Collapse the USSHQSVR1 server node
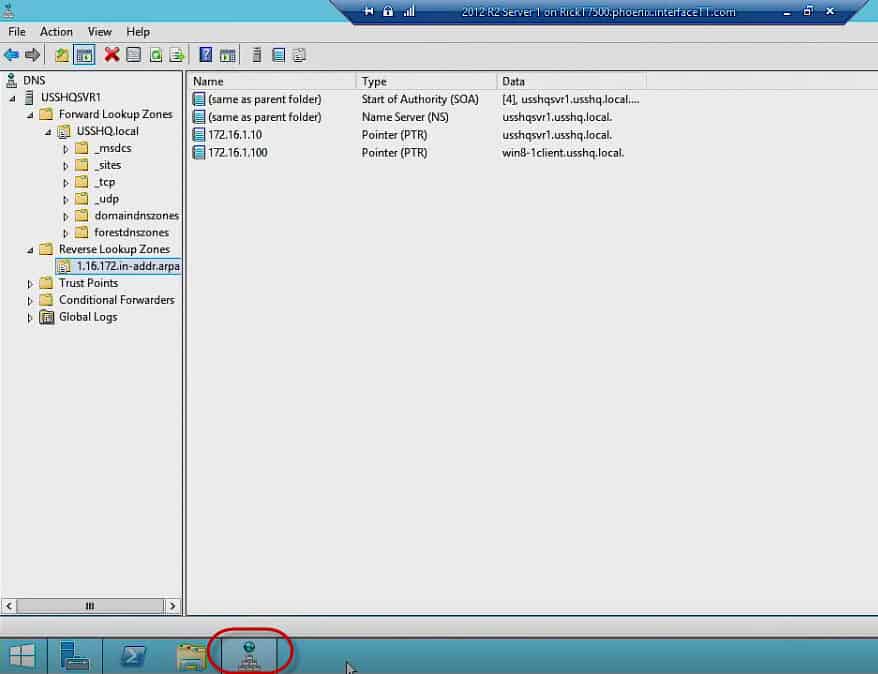 click(12, 99)
